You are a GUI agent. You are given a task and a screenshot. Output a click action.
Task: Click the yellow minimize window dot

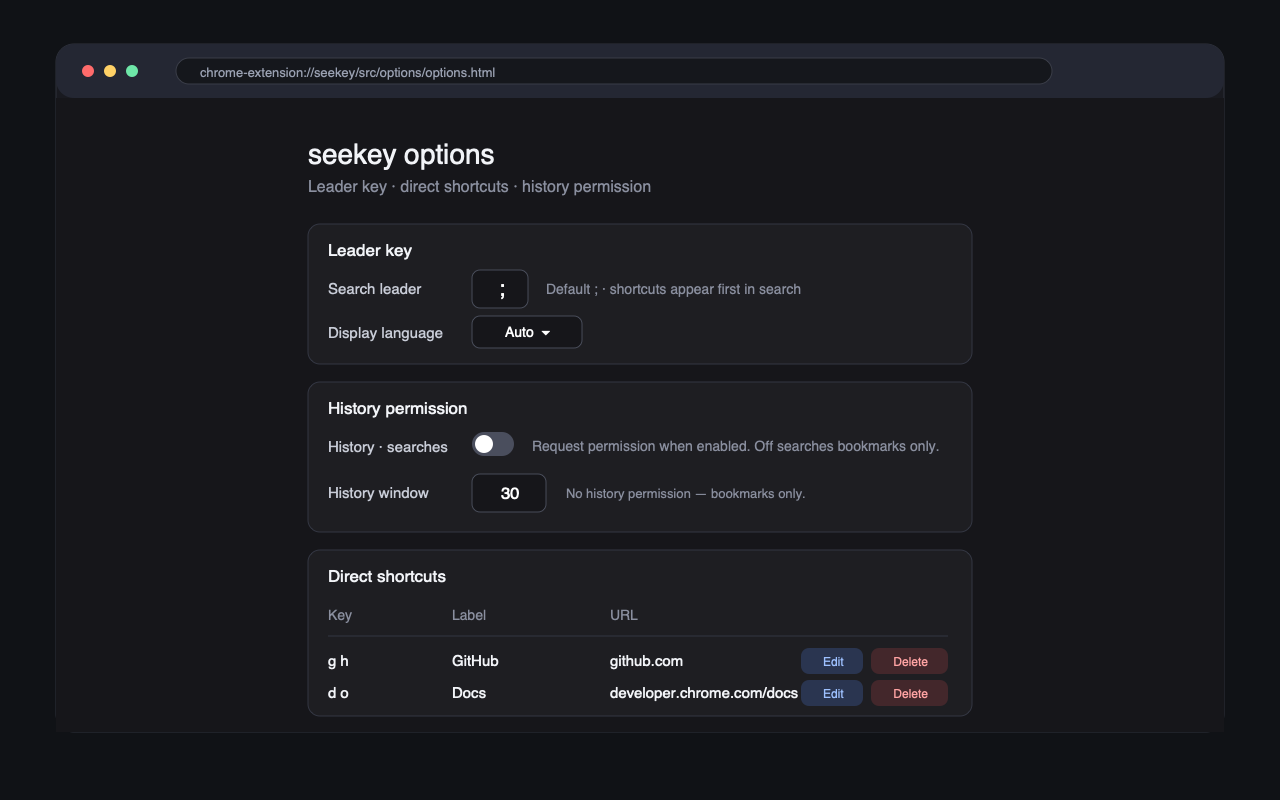coord(110,71)
